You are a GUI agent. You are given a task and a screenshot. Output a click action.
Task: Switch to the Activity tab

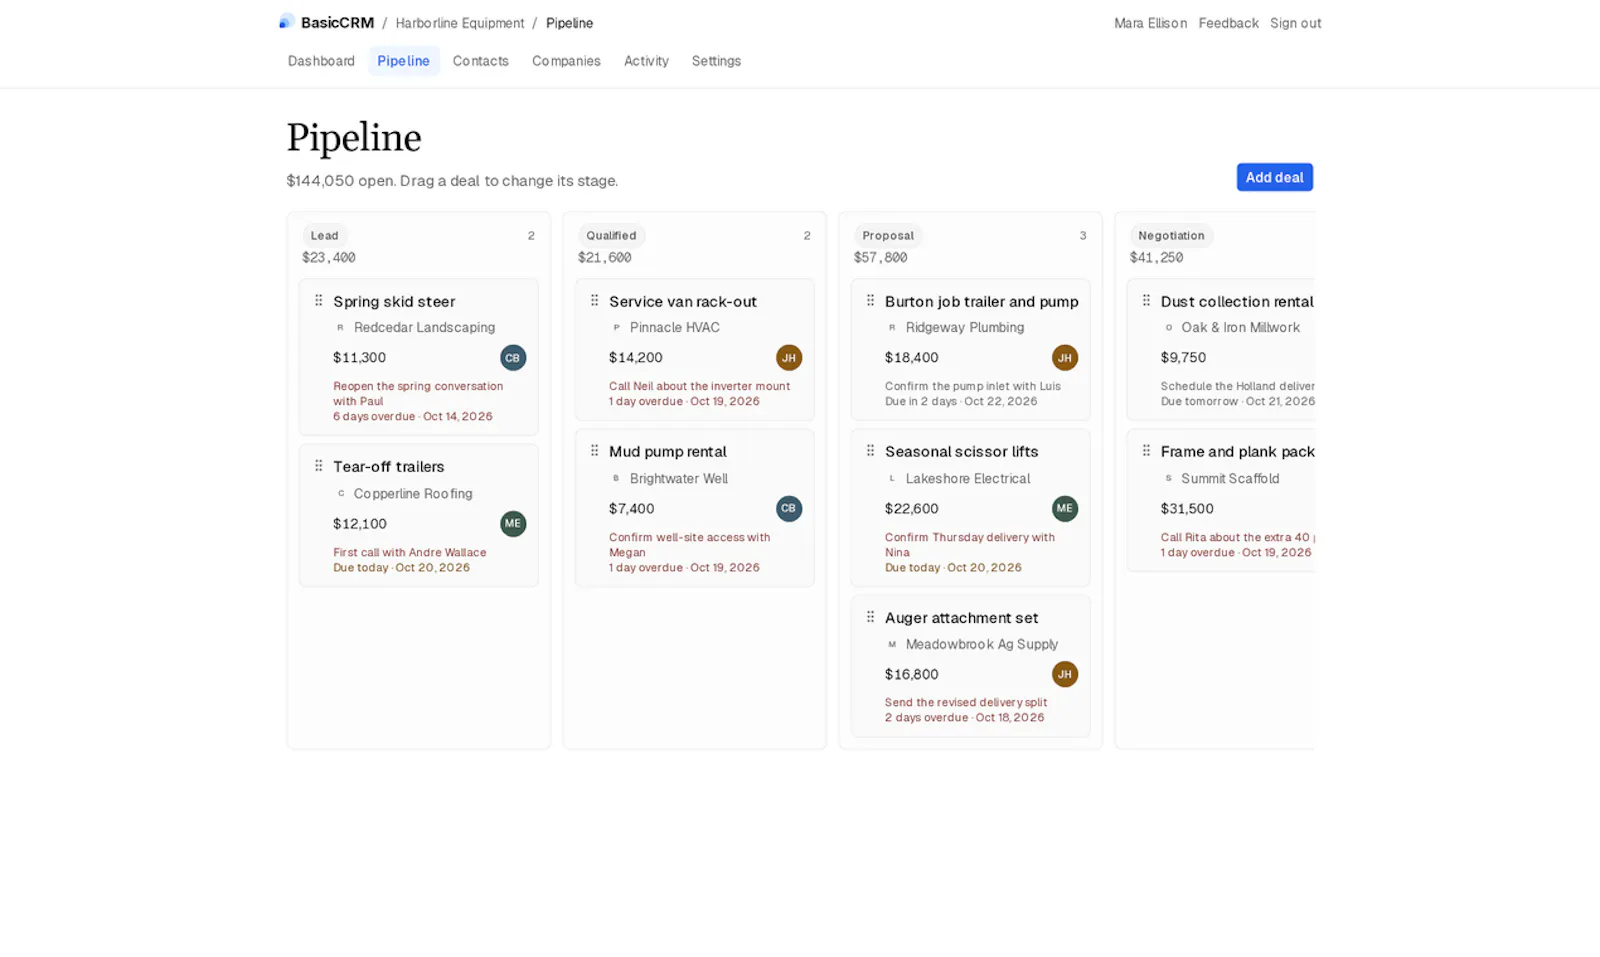[647, 61]
